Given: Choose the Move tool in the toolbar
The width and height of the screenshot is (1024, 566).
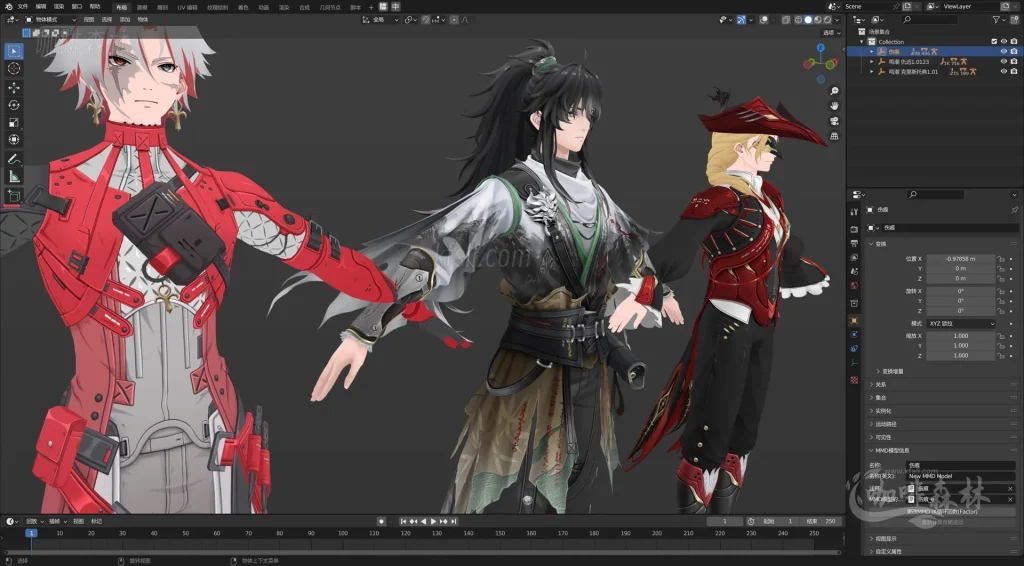Looking at the screenshot, I should coord(14,87).
